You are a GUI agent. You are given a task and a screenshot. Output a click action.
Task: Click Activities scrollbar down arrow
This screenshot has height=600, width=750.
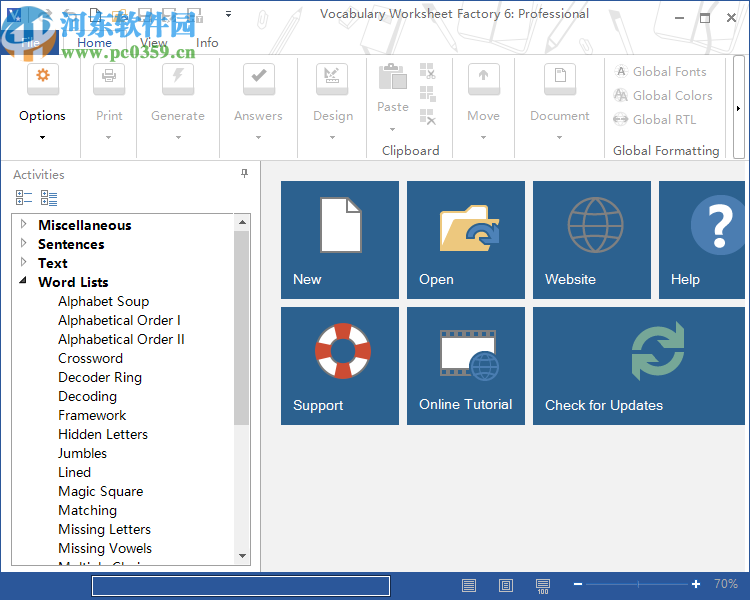click(x=242, y=556)
